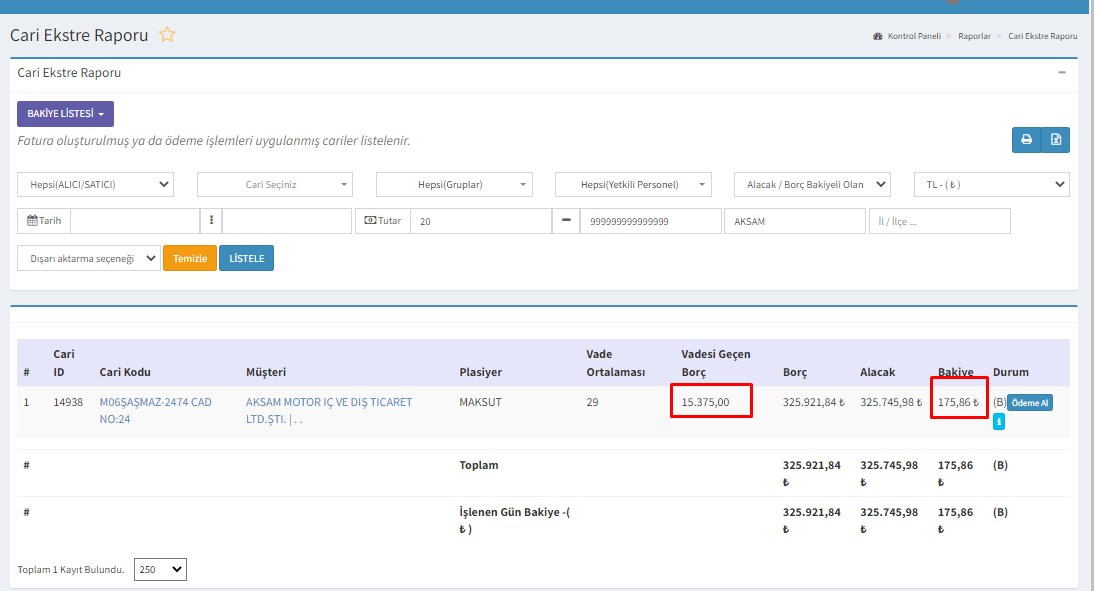Click the Raporlar breadcrumb link

click(x=974, y=36)
